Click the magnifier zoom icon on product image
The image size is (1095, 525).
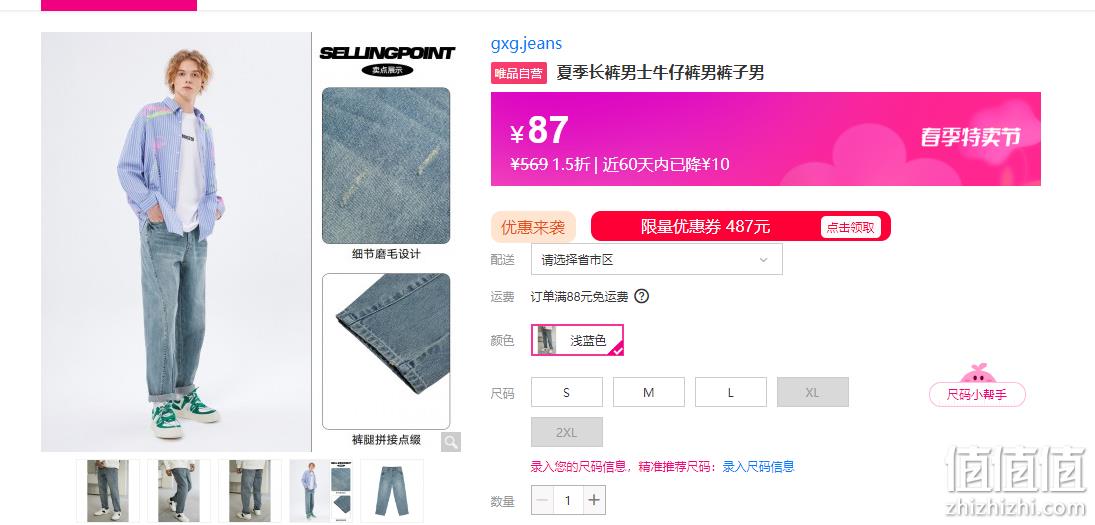pyautogui.click(x=450, y=441)
